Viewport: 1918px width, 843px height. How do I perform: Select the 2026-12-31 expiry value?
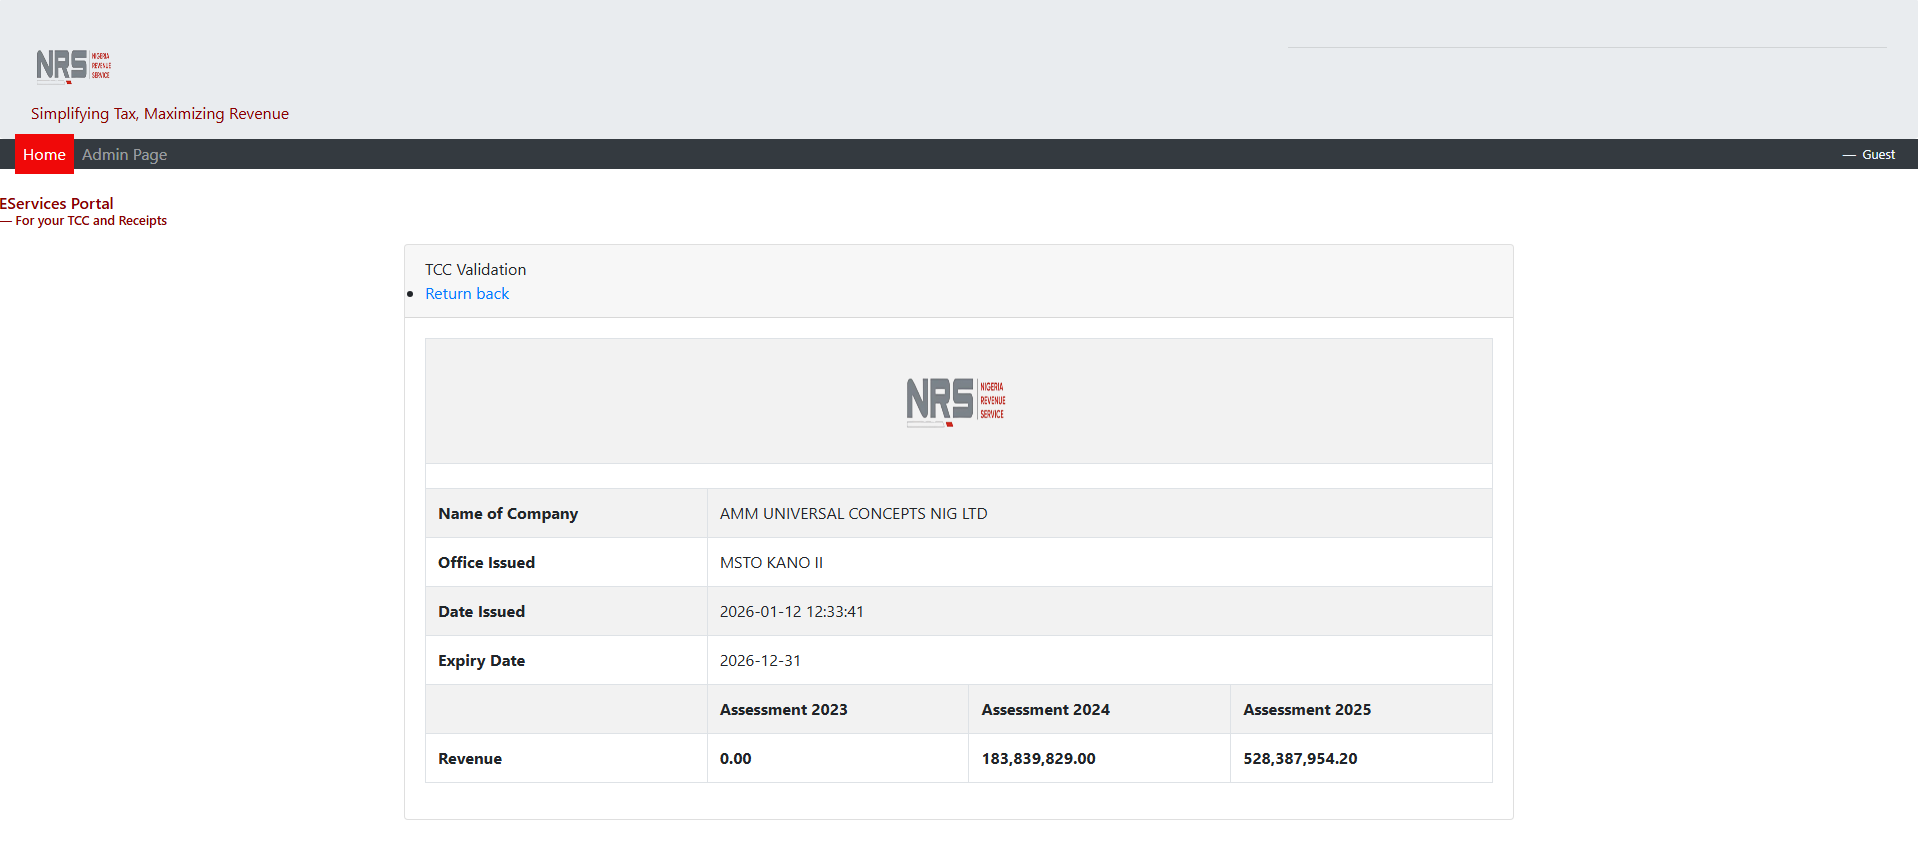click(x=760, y=661)
